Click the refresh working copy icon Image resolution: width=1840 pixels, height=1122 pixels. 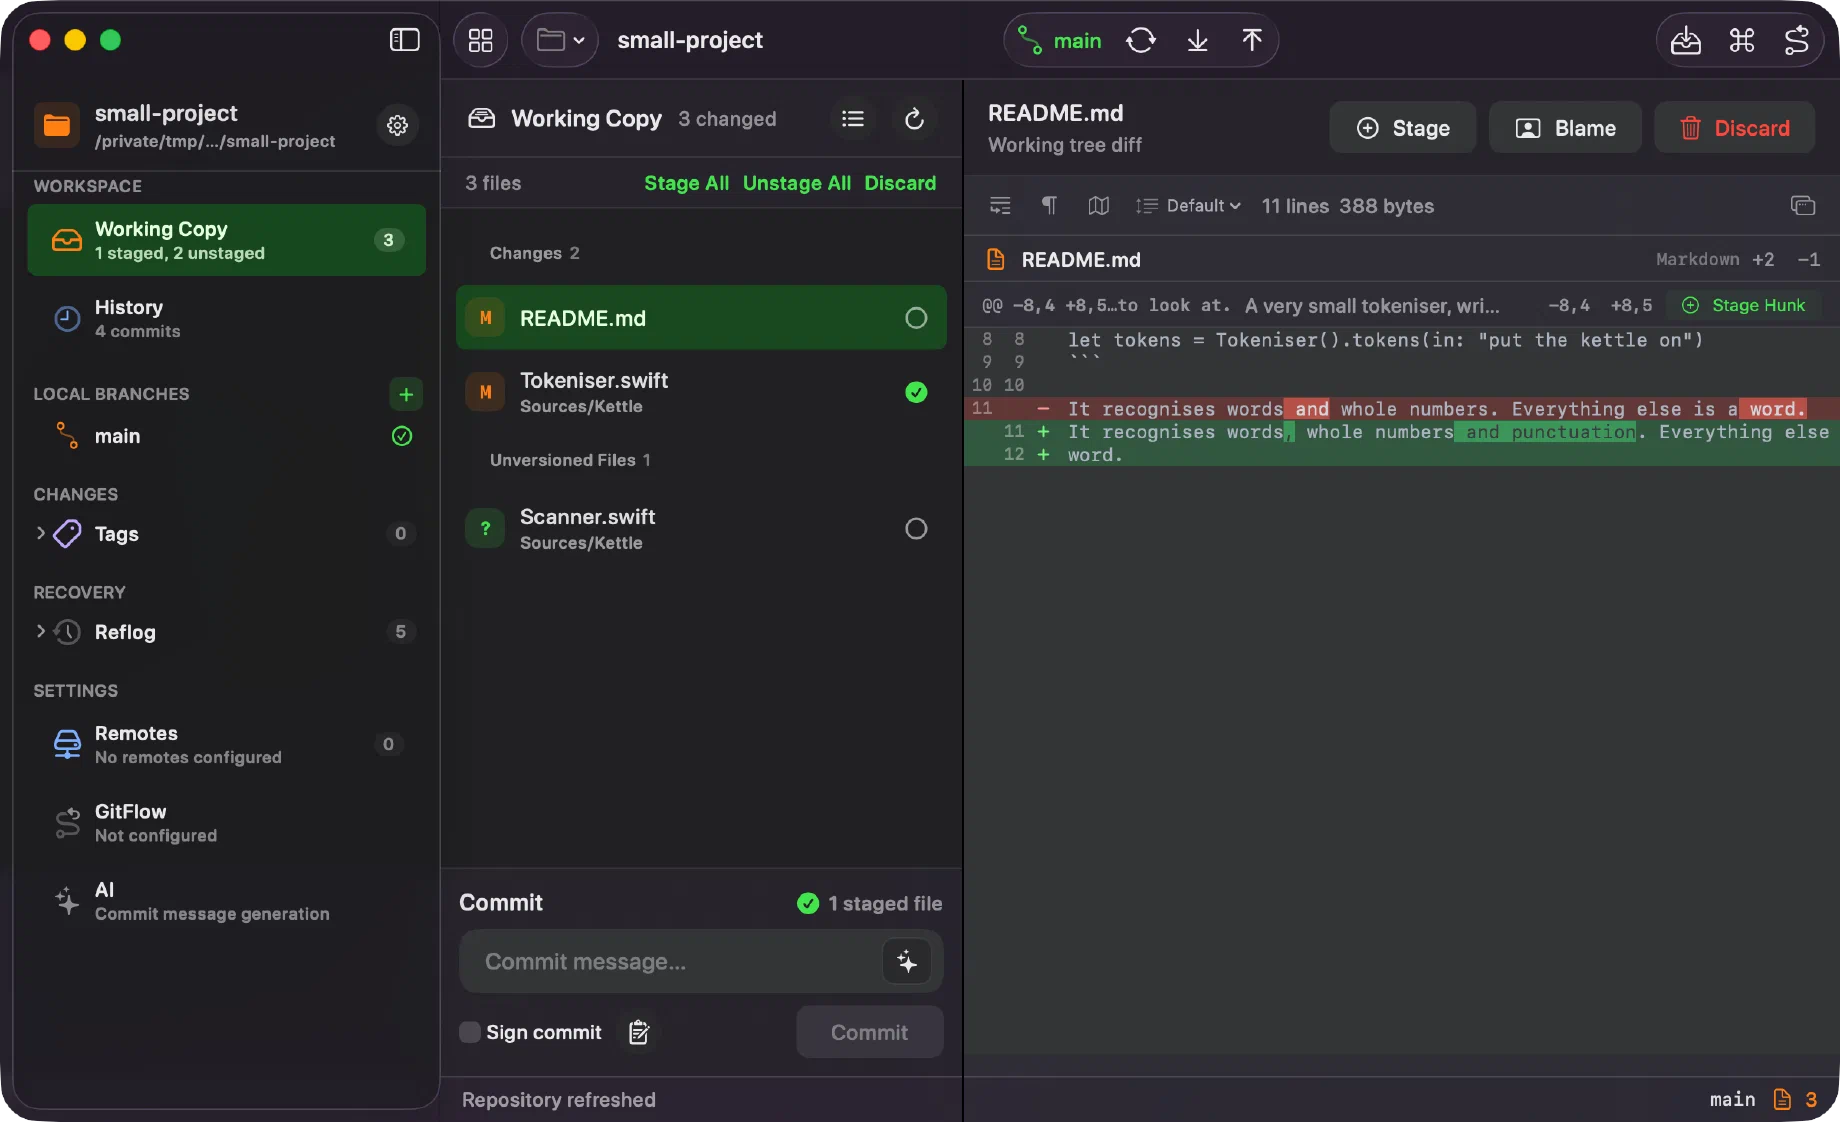[x=914, y=119]
